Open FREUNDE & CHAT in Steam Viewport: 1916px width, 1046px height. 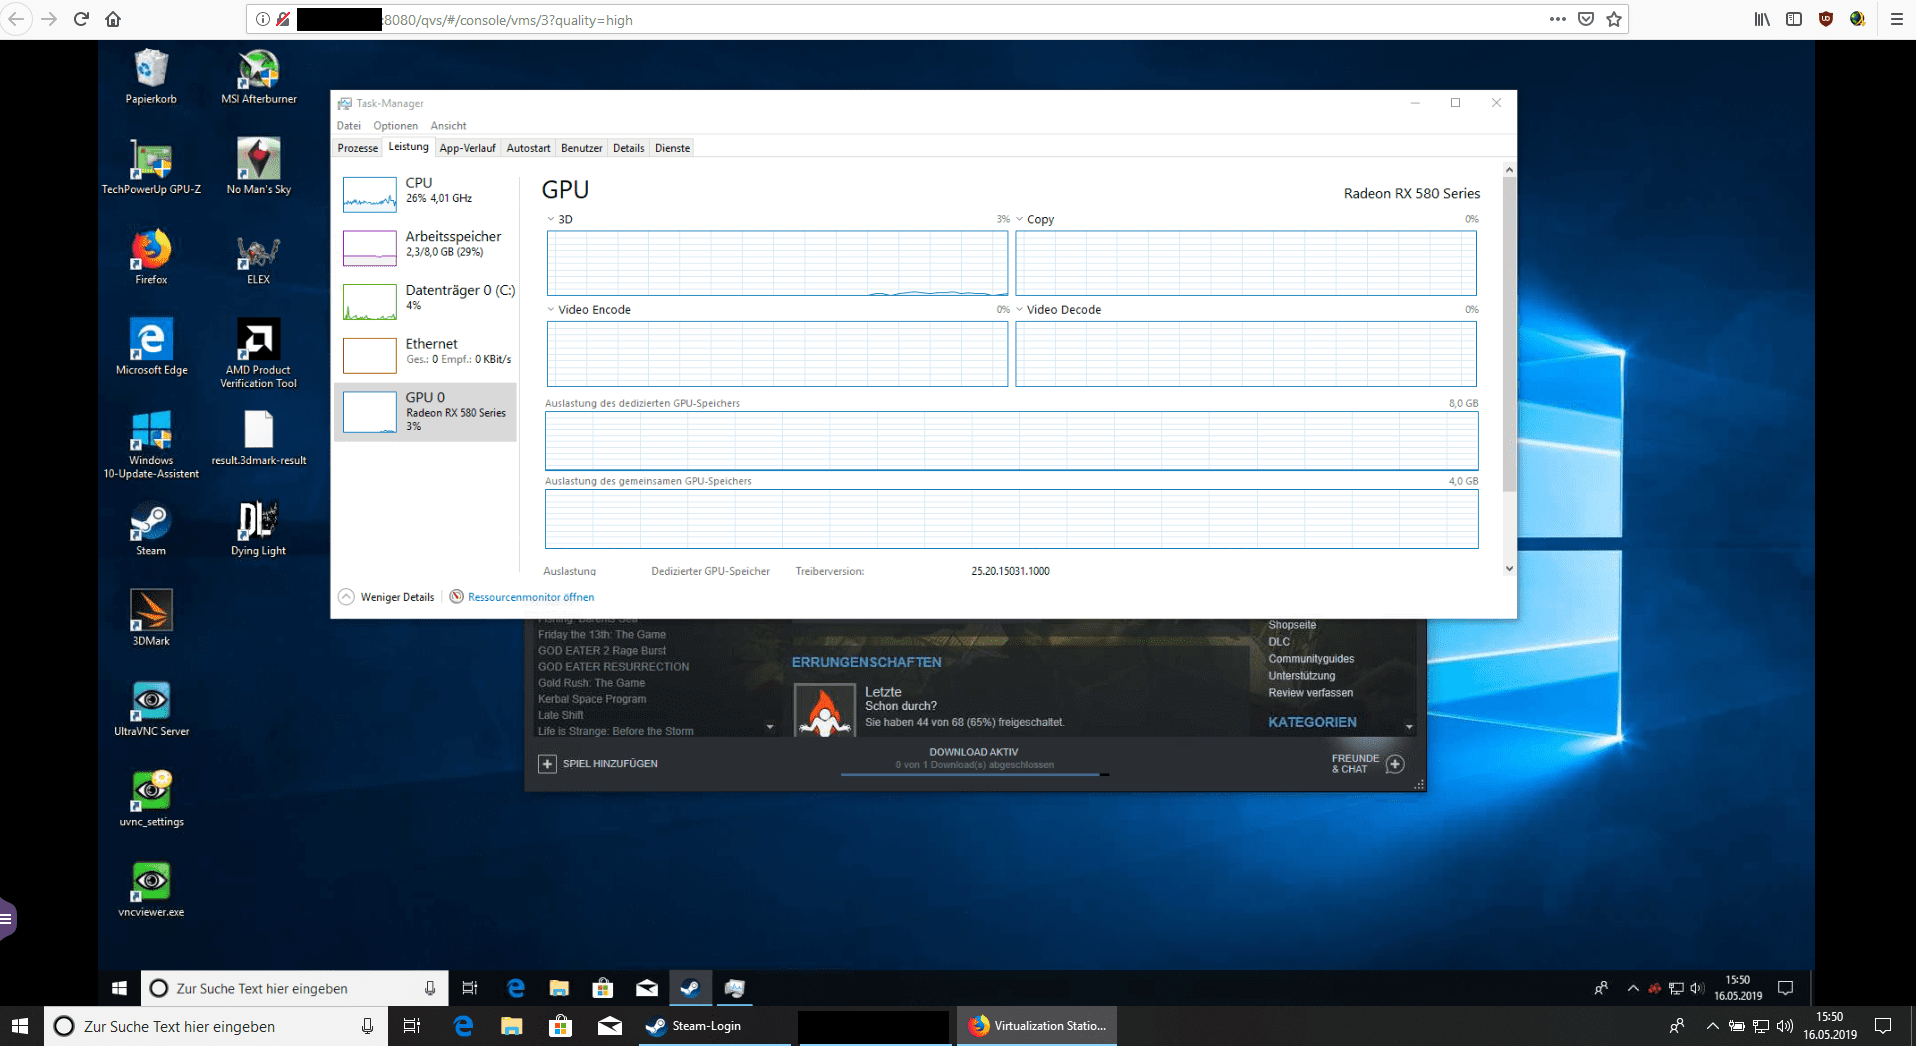pyautogui.click(x=1367, y=764)
